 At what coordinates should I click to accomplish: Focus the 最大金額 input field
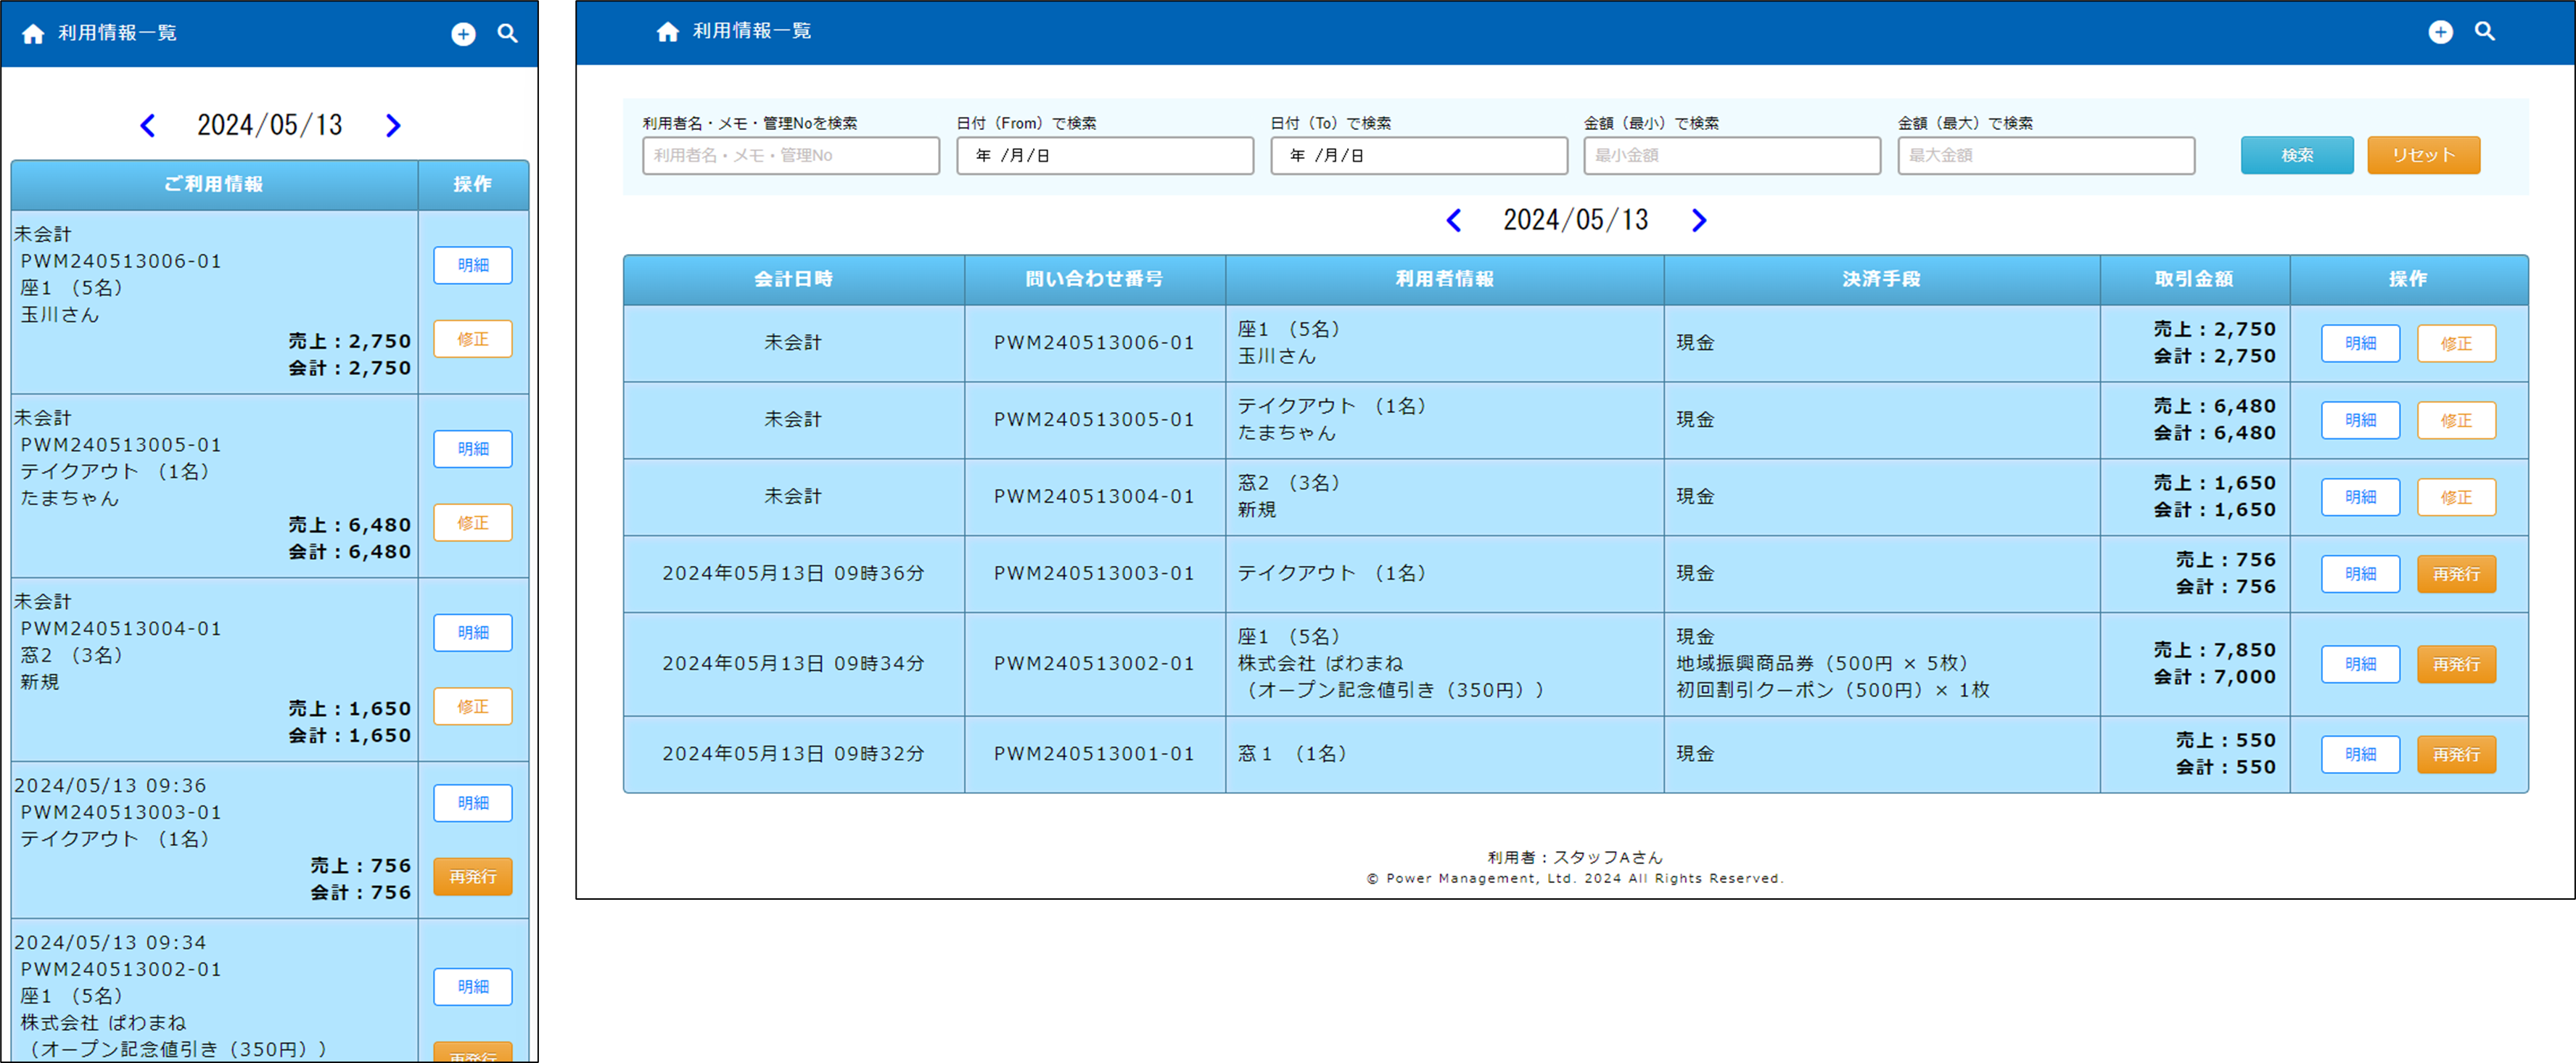(2046, 156)
